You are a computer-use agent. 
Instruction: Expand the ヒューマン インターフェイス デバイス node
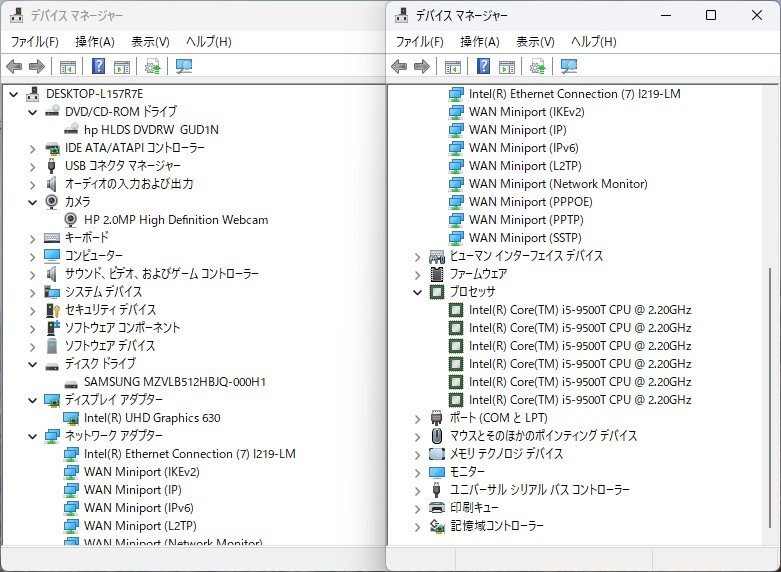[417, 257]
